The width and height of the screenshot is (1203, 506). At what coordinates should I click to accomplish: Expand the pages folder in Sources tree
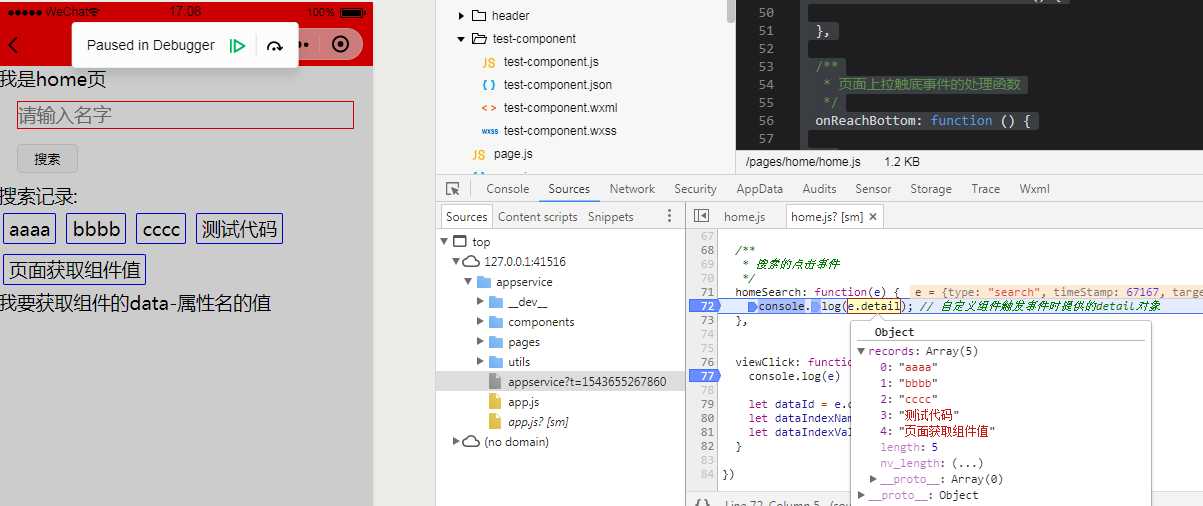pyautogui.click(x=481, y=342)
